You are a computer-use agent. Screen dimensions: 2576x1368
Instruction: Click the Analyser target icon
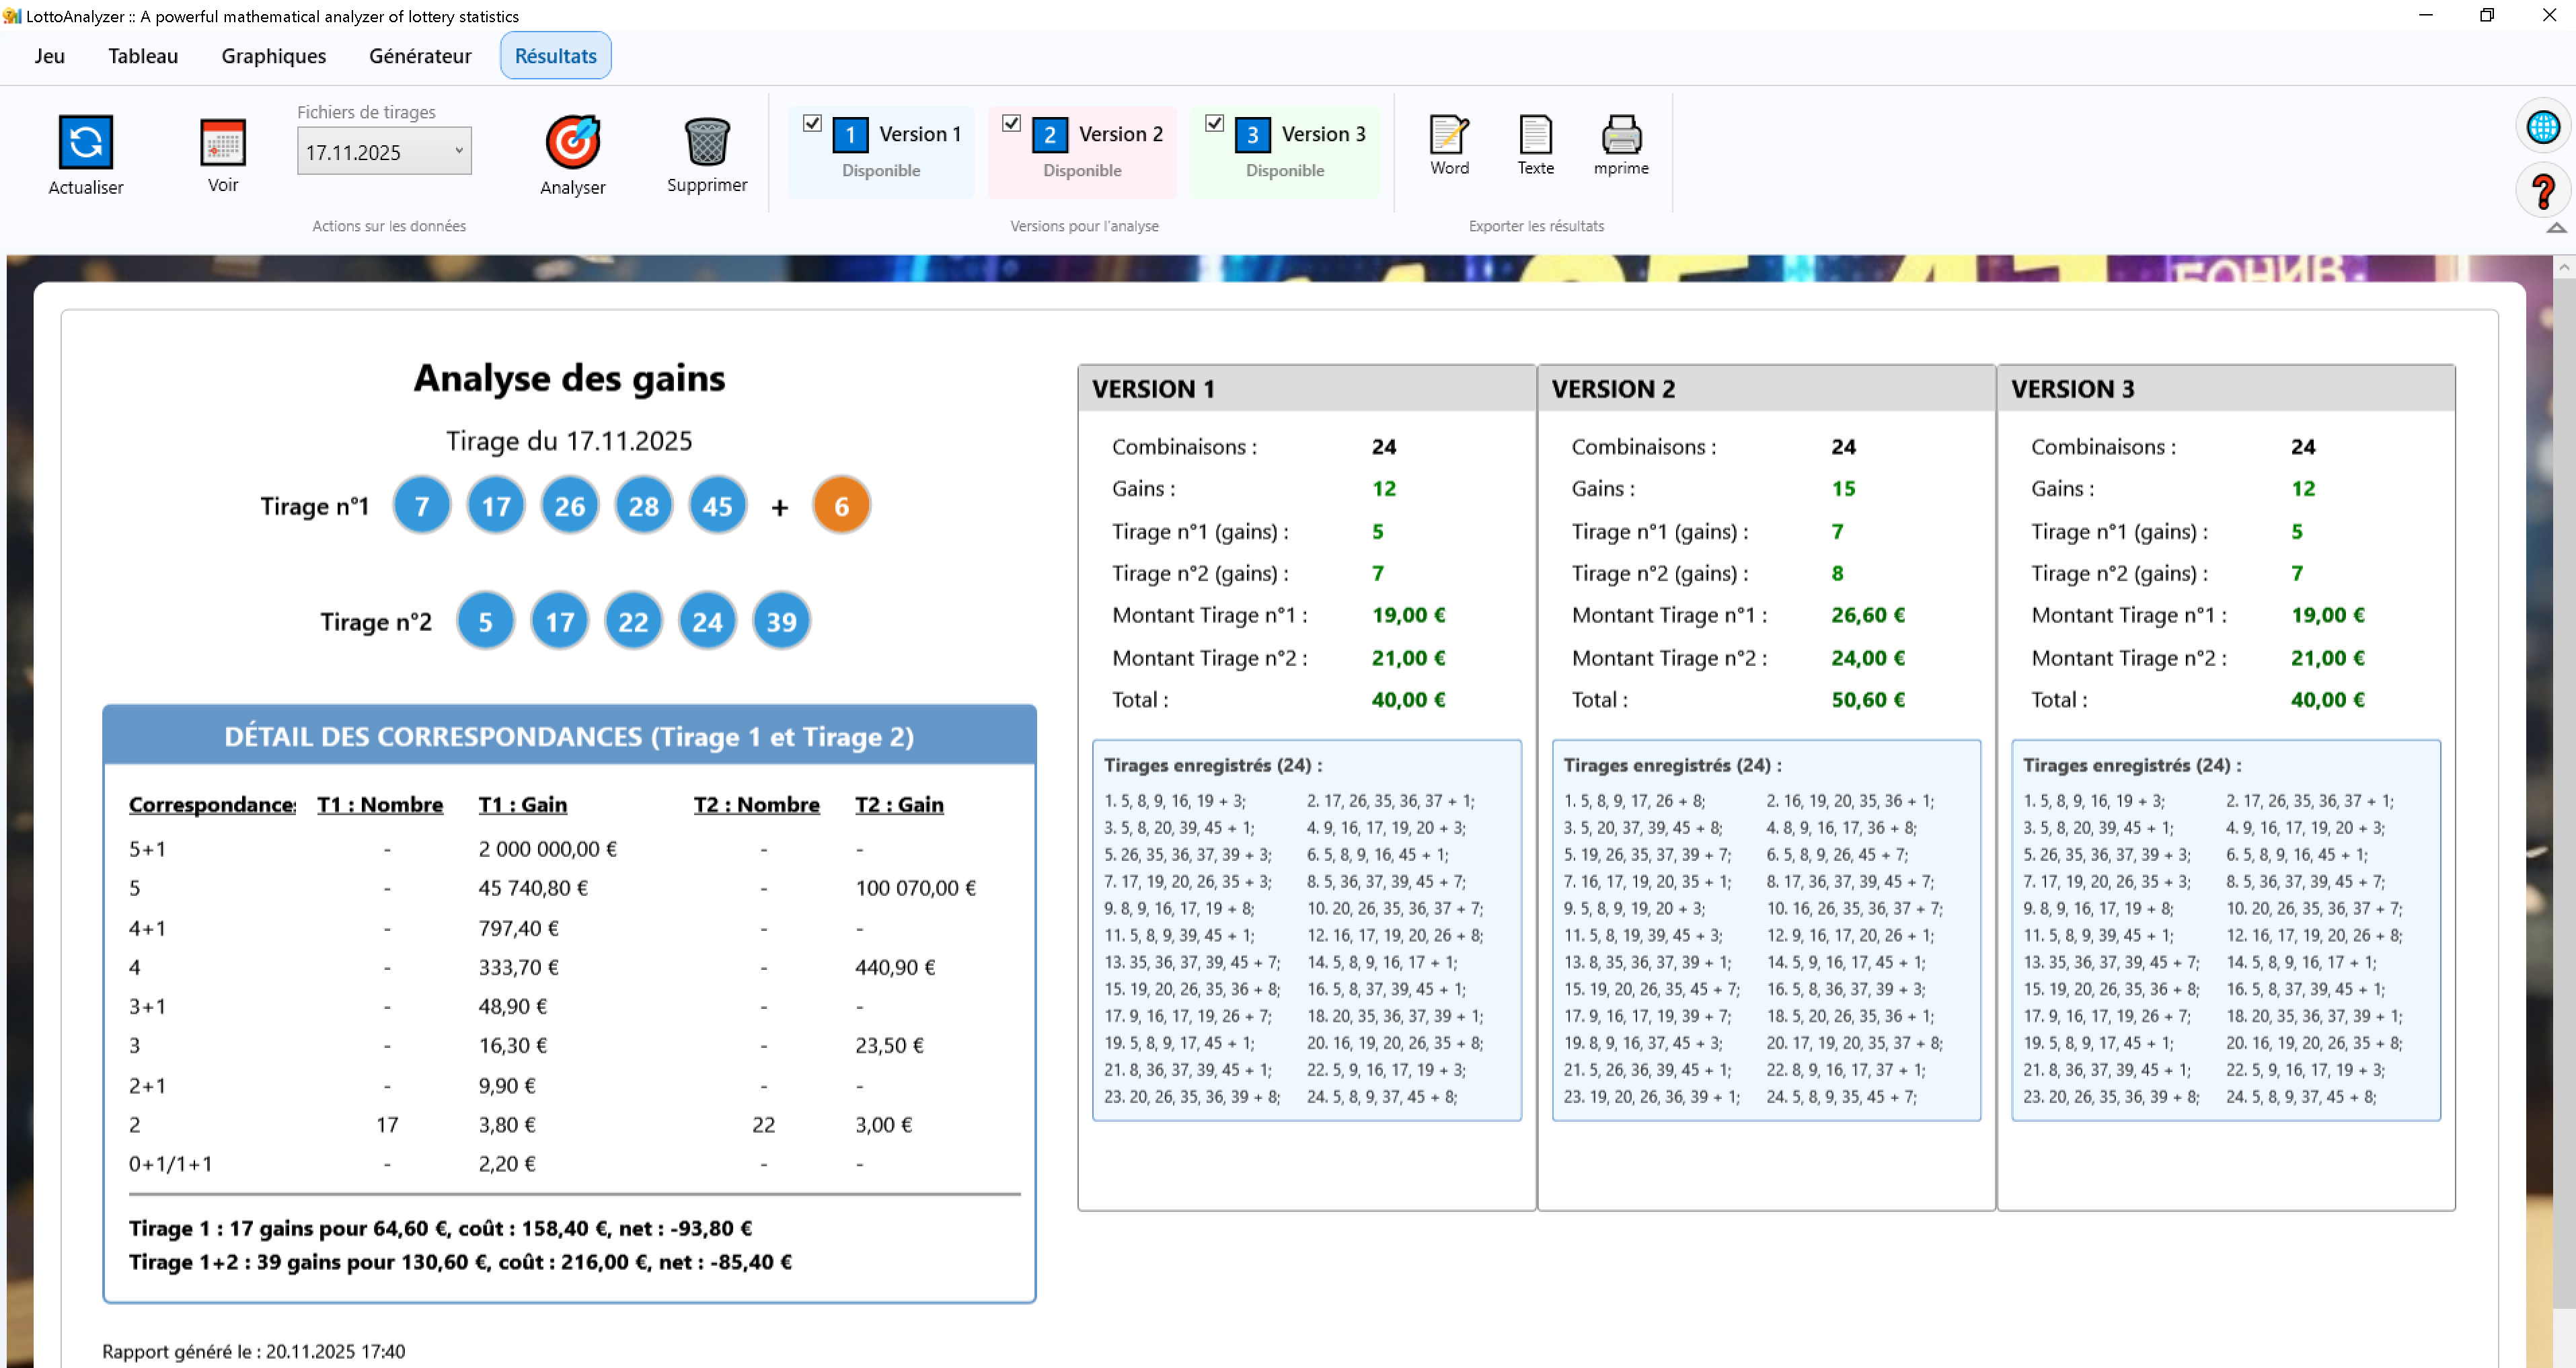[572, 142]
